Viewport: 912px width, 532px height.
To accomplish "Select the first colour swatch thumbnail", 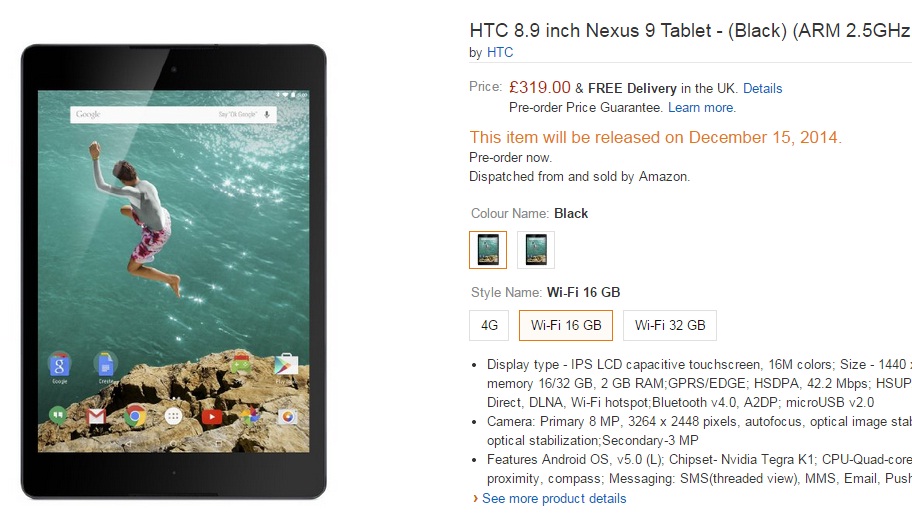I will pyautogui.click(x=488, y=250).
